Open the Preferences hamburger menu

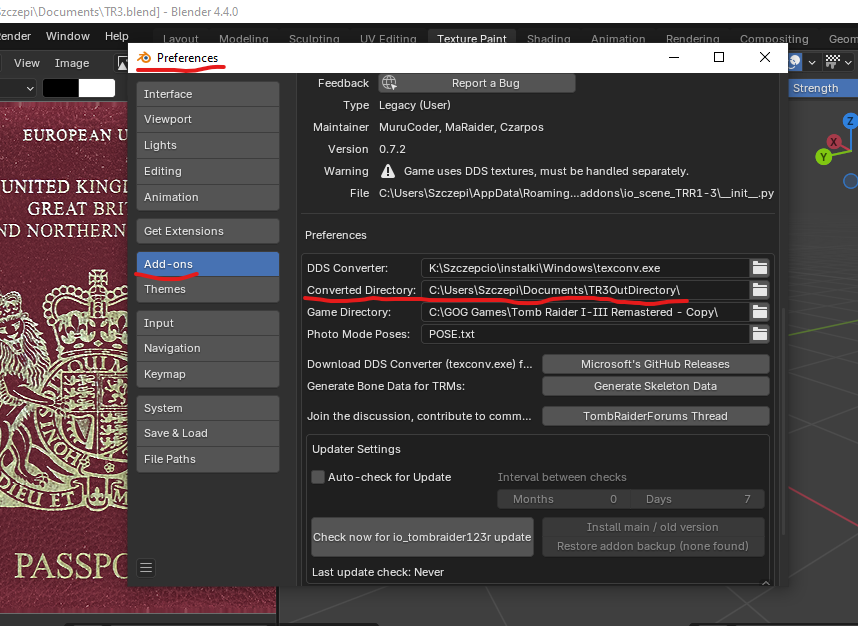point(146,568)
